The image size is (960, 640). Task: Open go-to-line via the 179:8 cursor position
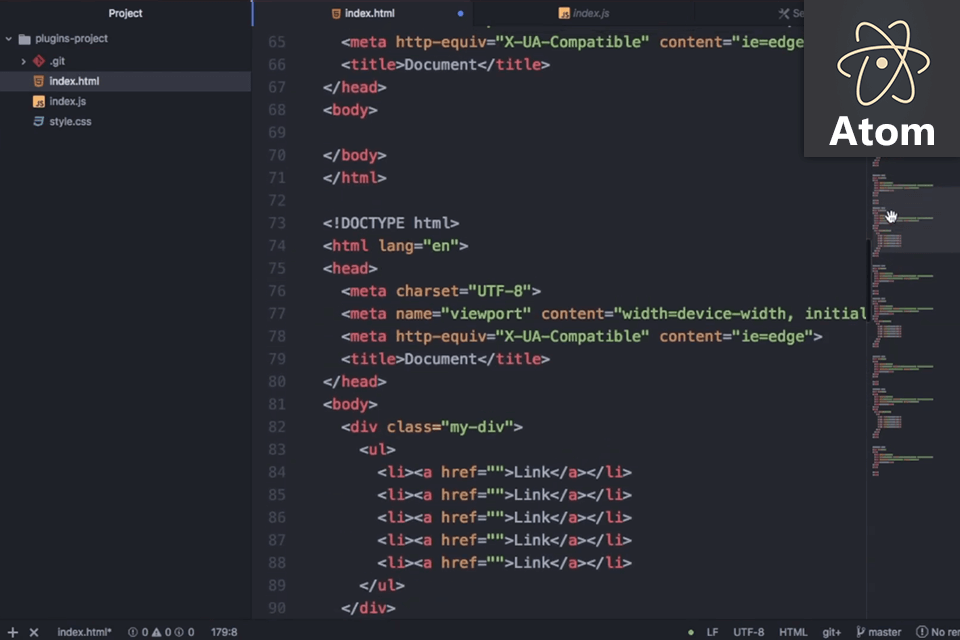[224, 632]
